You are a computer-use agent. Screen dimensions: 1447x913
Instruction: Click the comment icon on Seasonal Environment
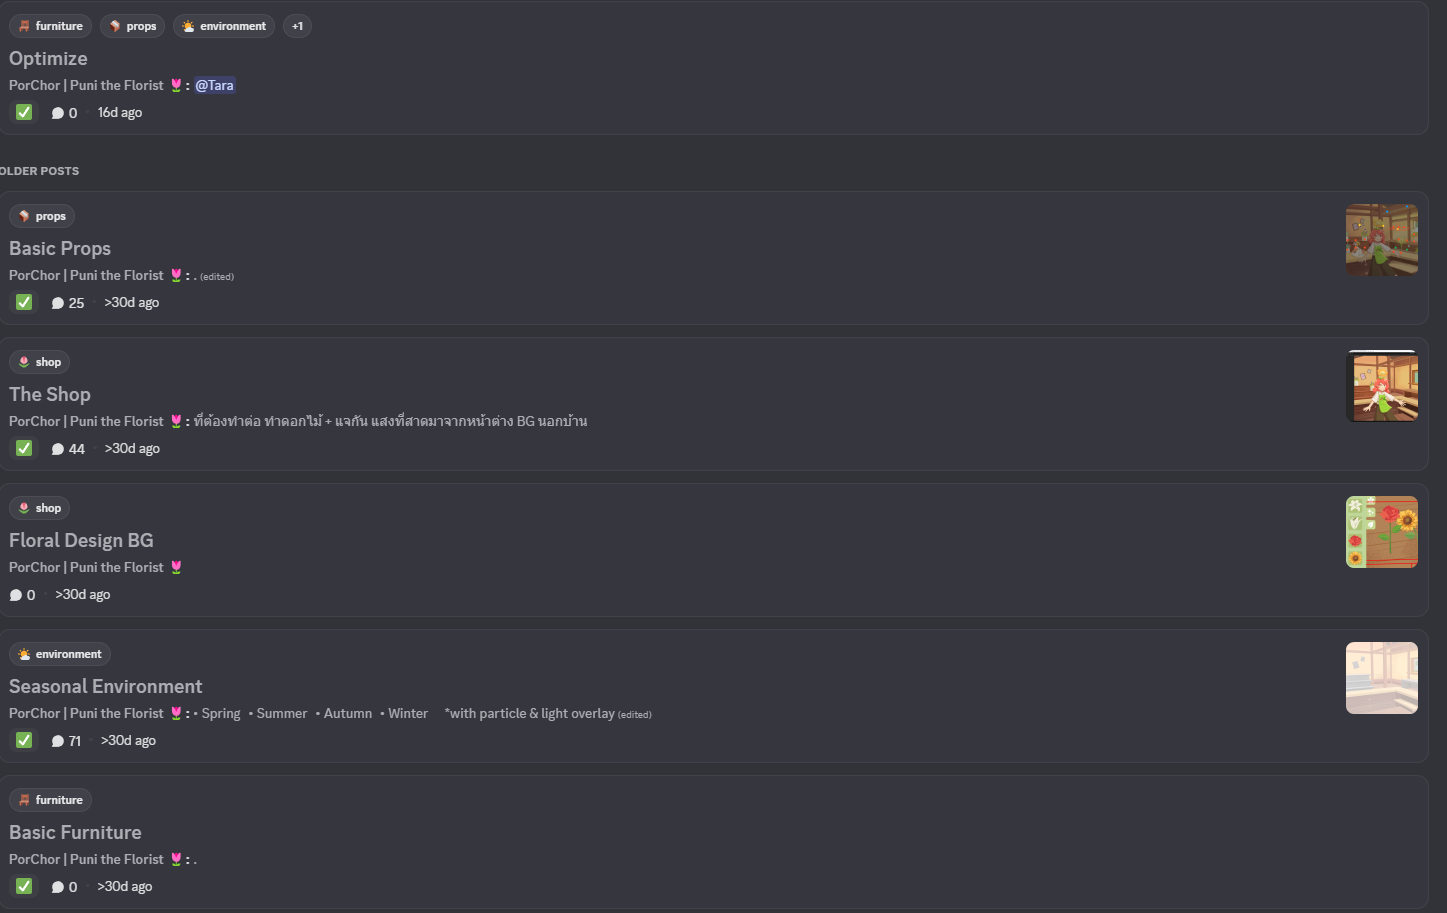click(x=58, y=741)
